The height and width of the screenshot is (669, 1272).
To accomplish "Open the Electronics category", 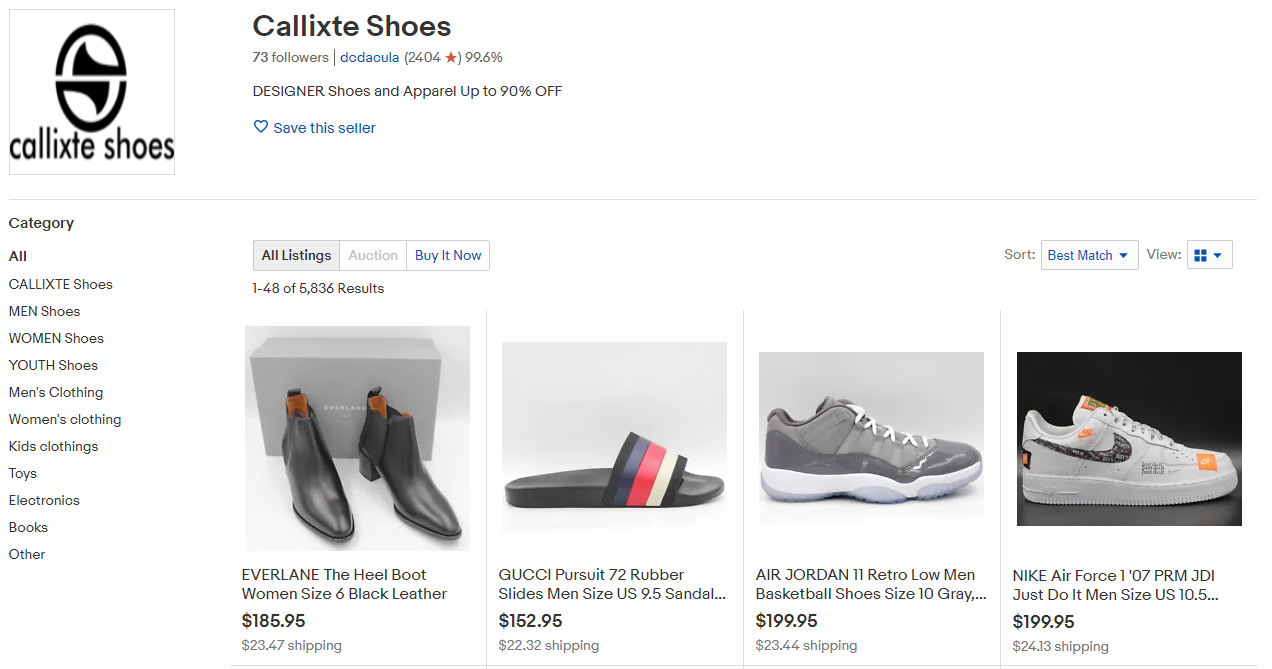I will tap(43, 500).
